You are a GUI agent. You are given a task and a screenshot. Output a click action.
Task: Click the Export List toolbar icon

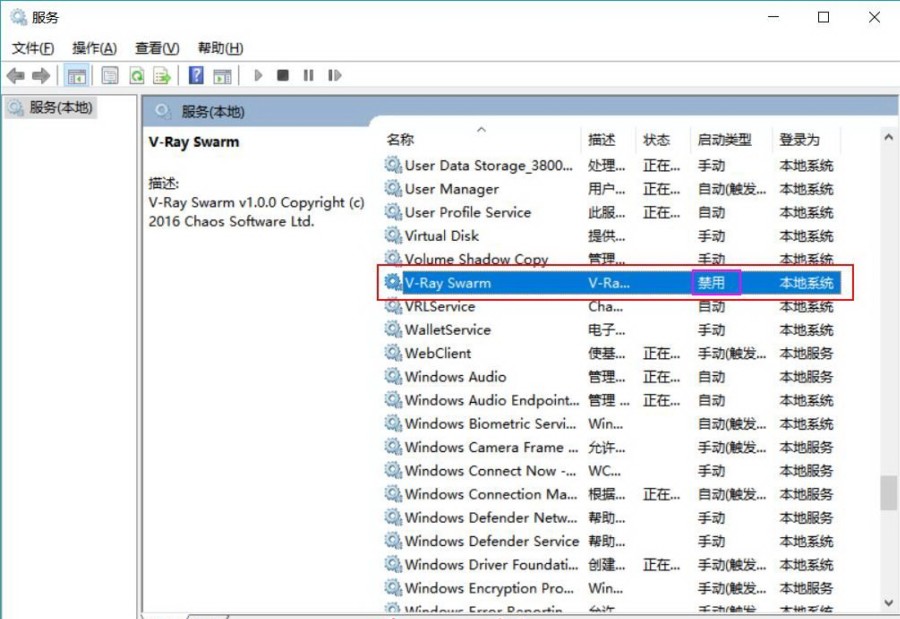tap(162, 75)
